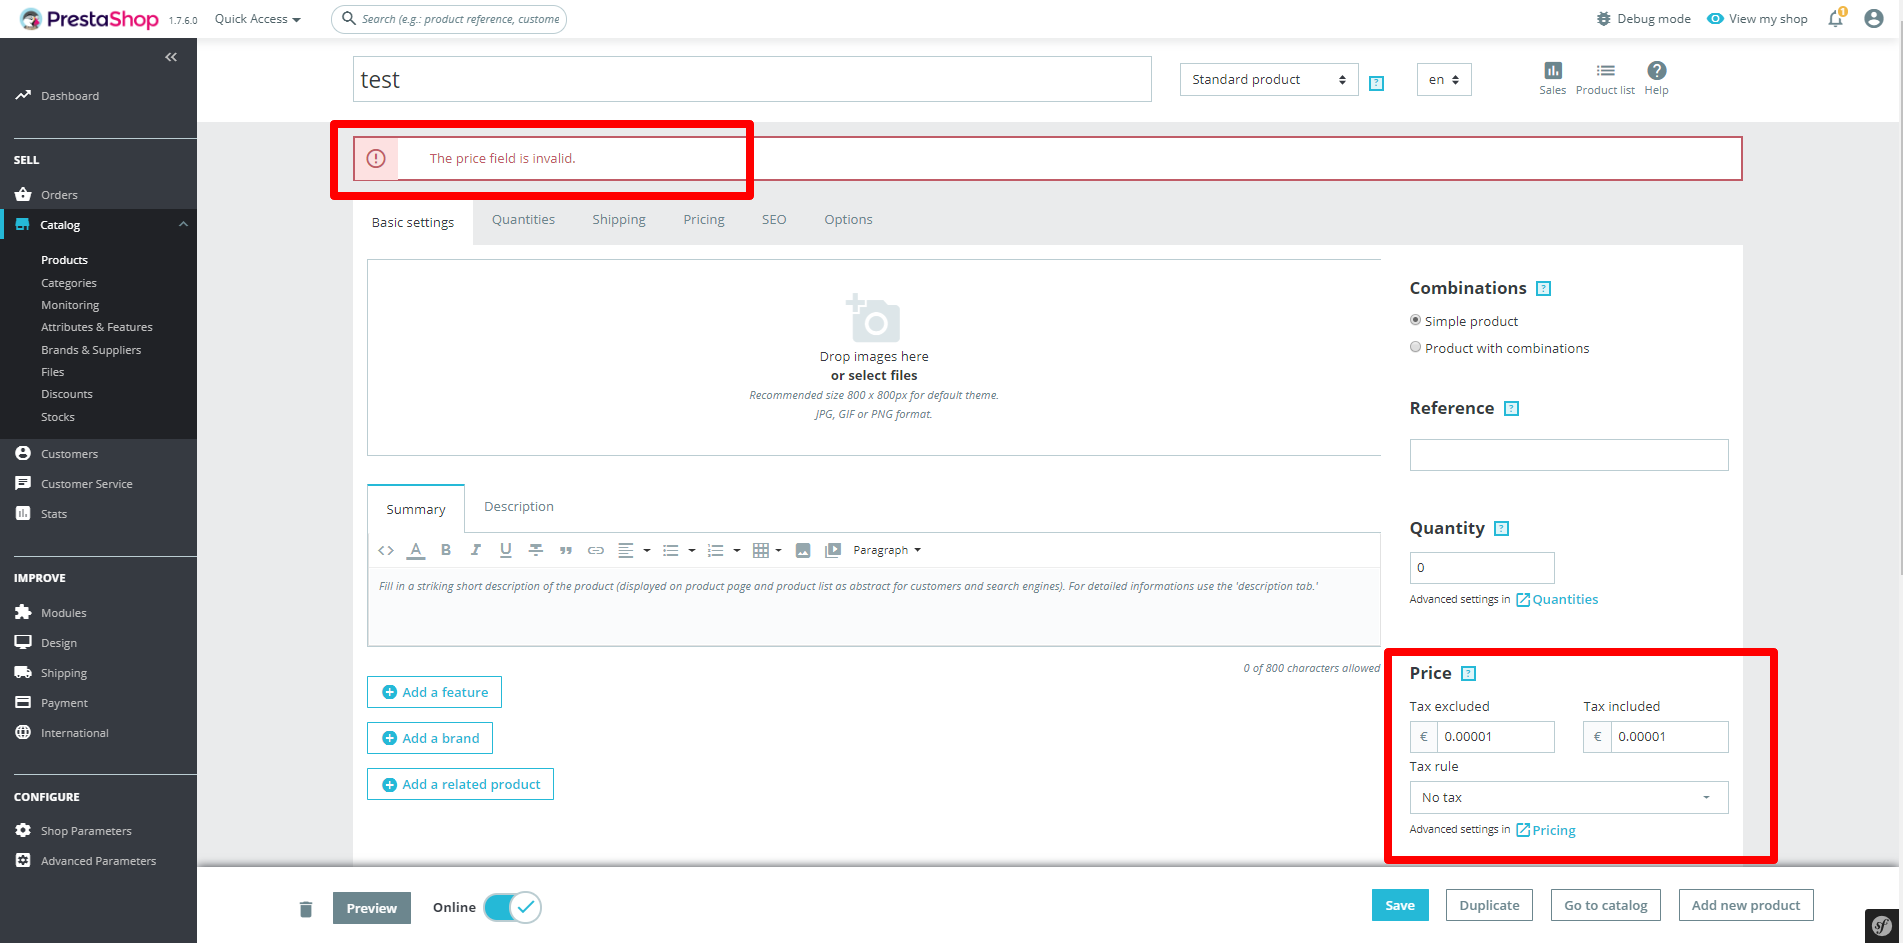Open the text color picker in the editor
Image resolution: width=1903 pixels, height=943 pixels.
(416, 549)
